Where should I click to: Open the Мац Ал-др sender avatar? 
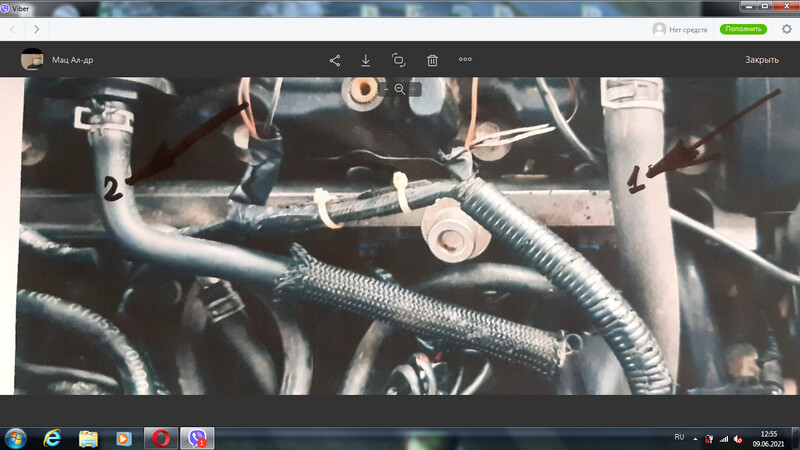pos(33,60)
